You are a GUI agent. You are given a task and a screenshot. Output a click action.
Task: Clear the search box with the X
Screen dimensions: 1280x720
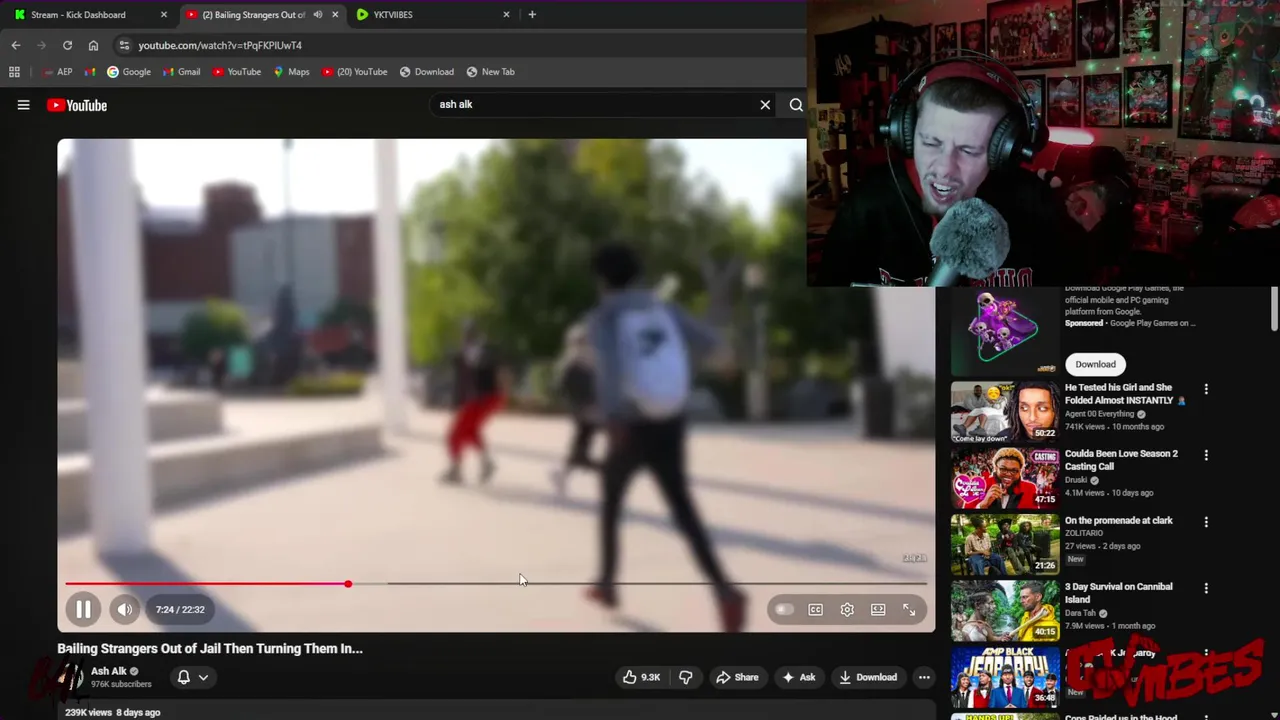click(x=766, y=104)
